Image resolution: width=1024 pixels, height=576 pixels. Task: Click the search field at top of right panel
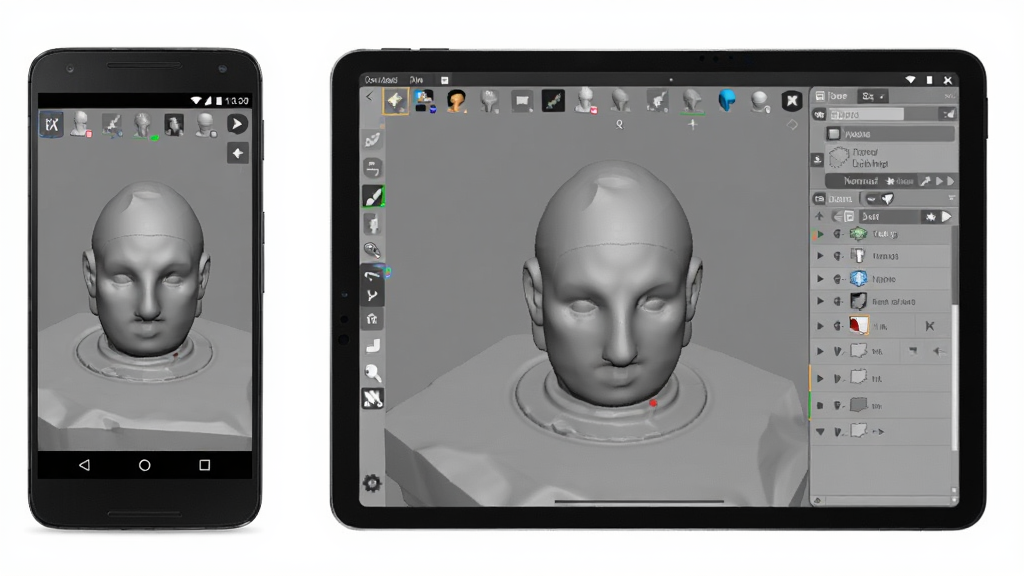[866, 114]
